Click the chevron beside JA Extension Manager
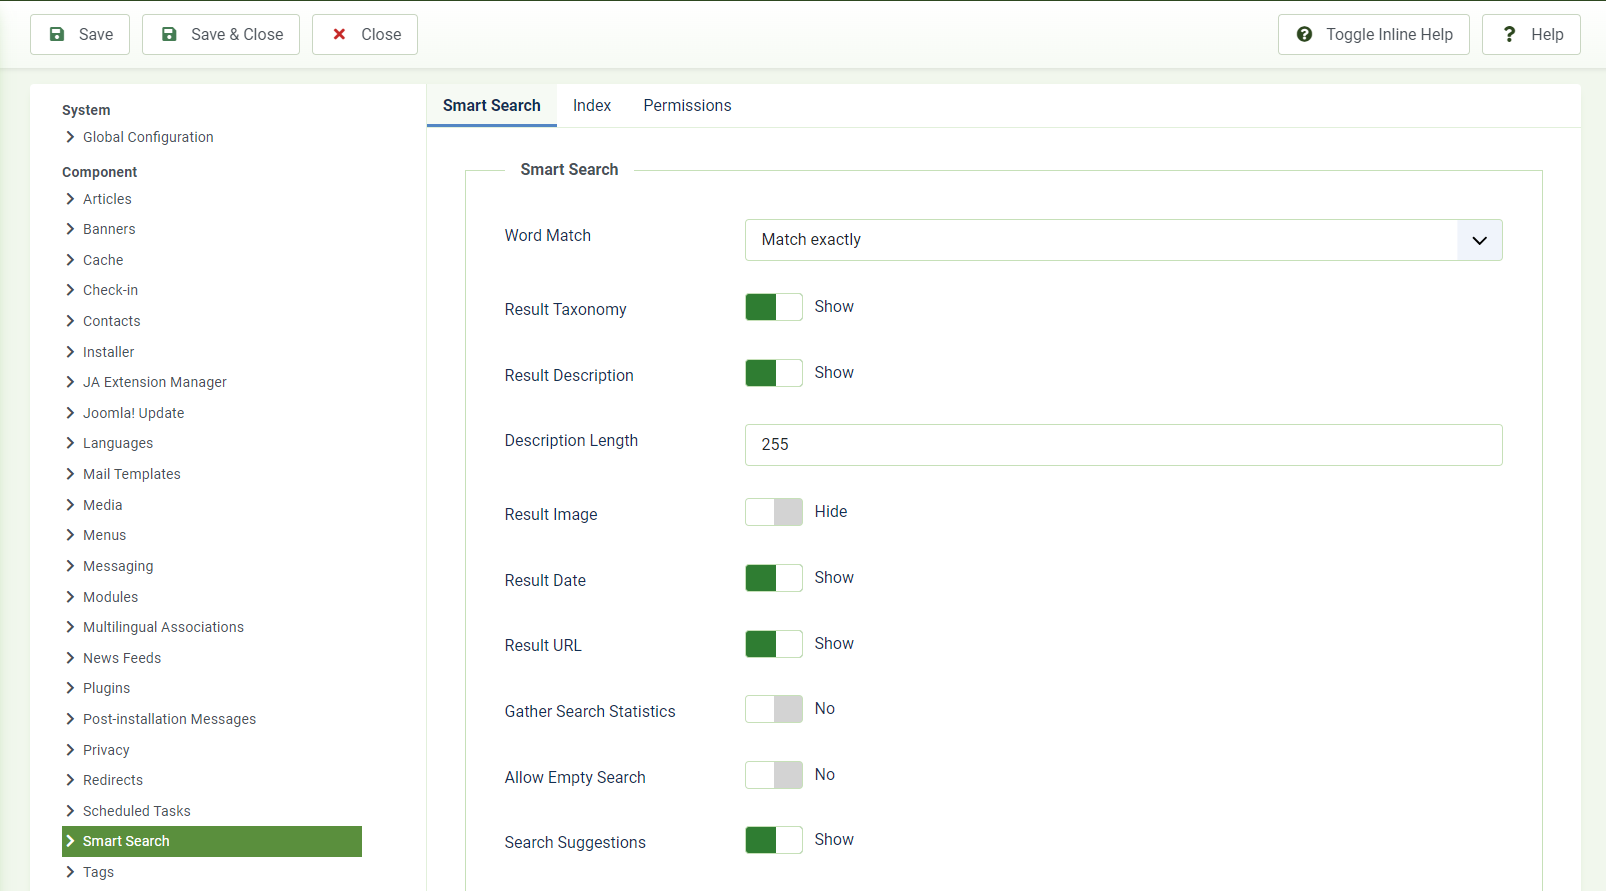Viewport: 1606px width, 891px height. (x=70, y=382)
